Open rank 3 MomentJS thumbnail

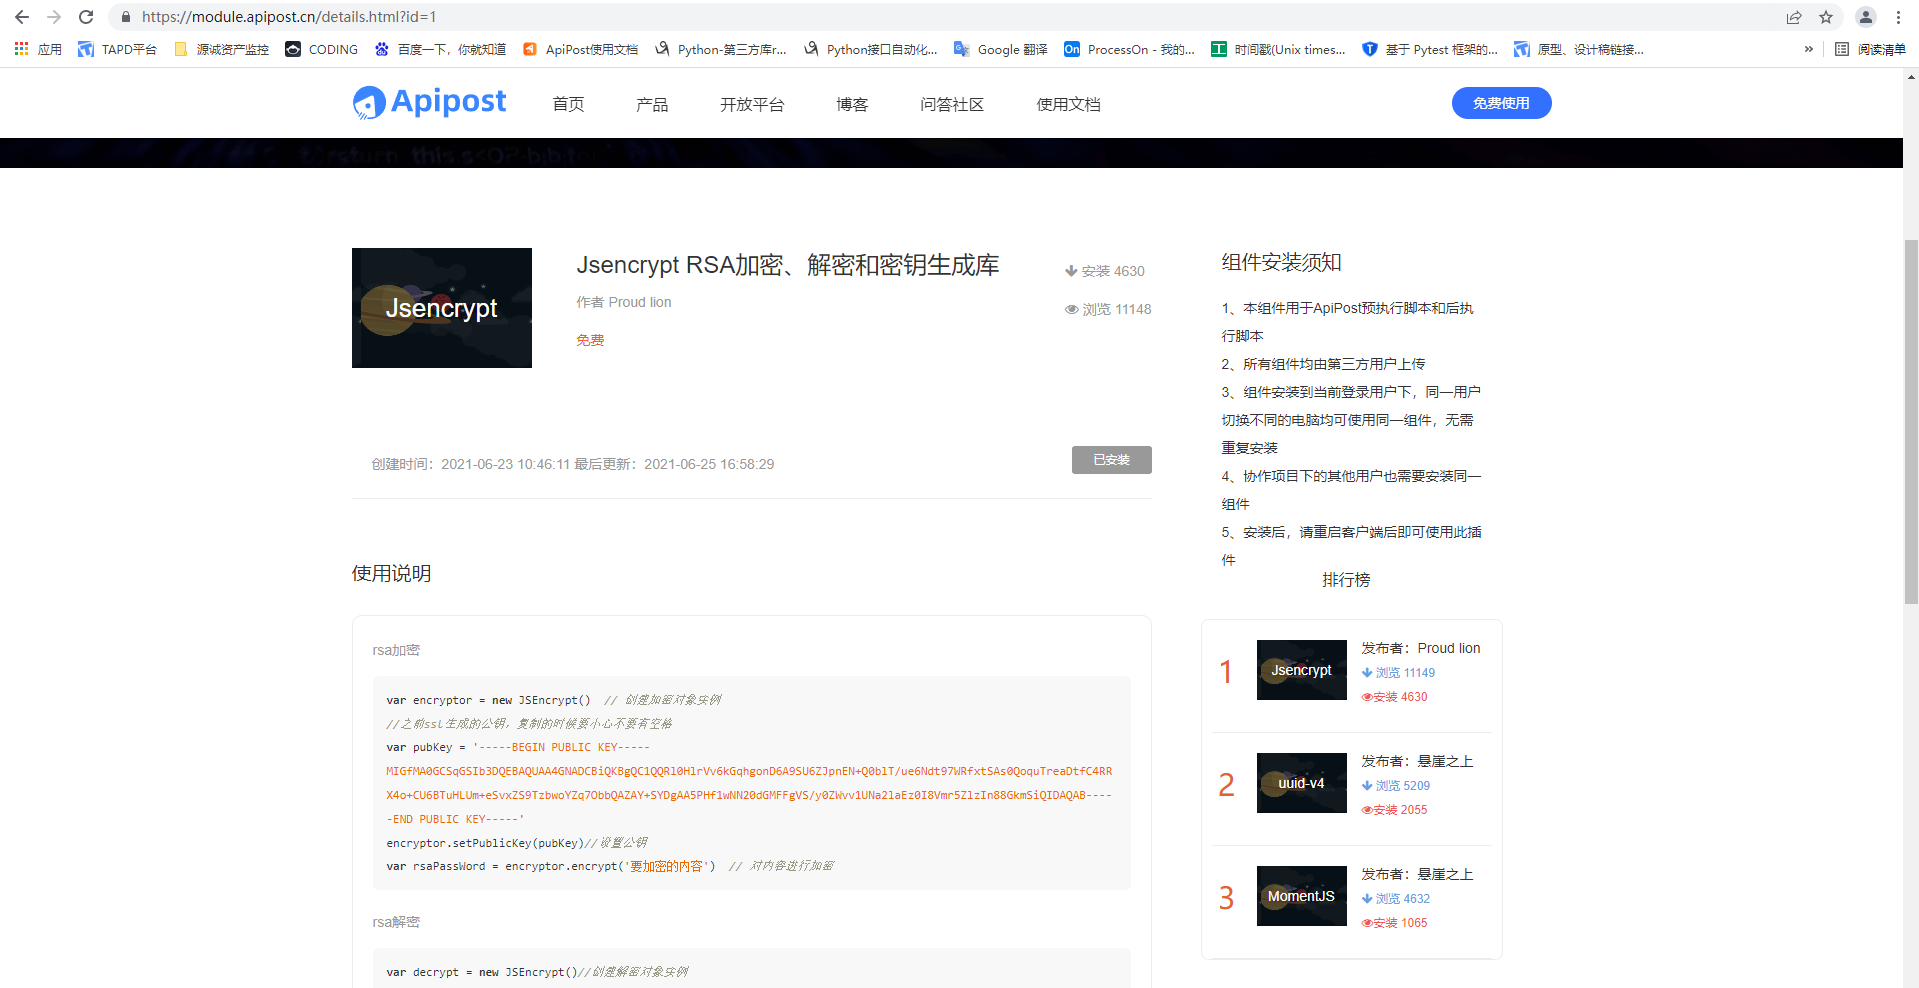pos(1302,896)
